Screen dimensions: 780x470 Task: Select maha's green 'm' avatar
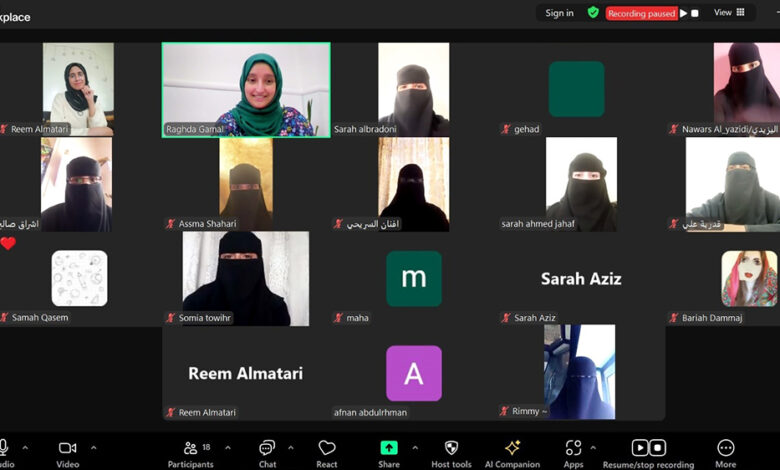click(x=414, y=279)
